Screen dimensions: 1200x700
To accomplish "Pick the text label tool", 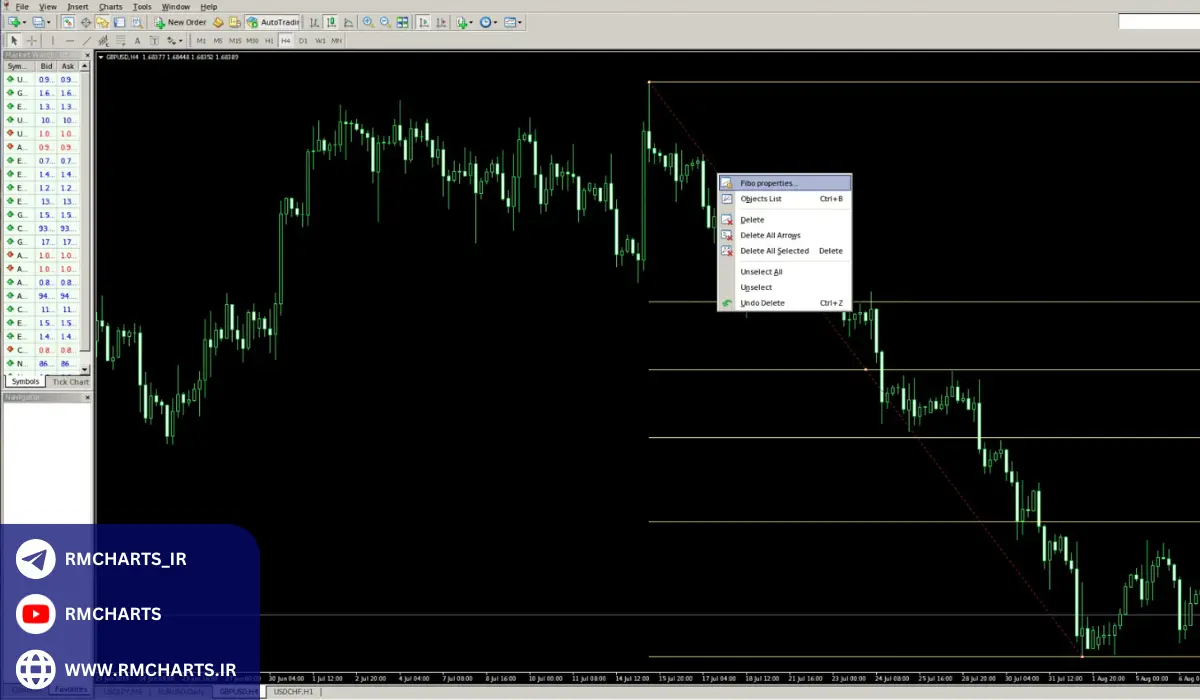I will (137, 41).
